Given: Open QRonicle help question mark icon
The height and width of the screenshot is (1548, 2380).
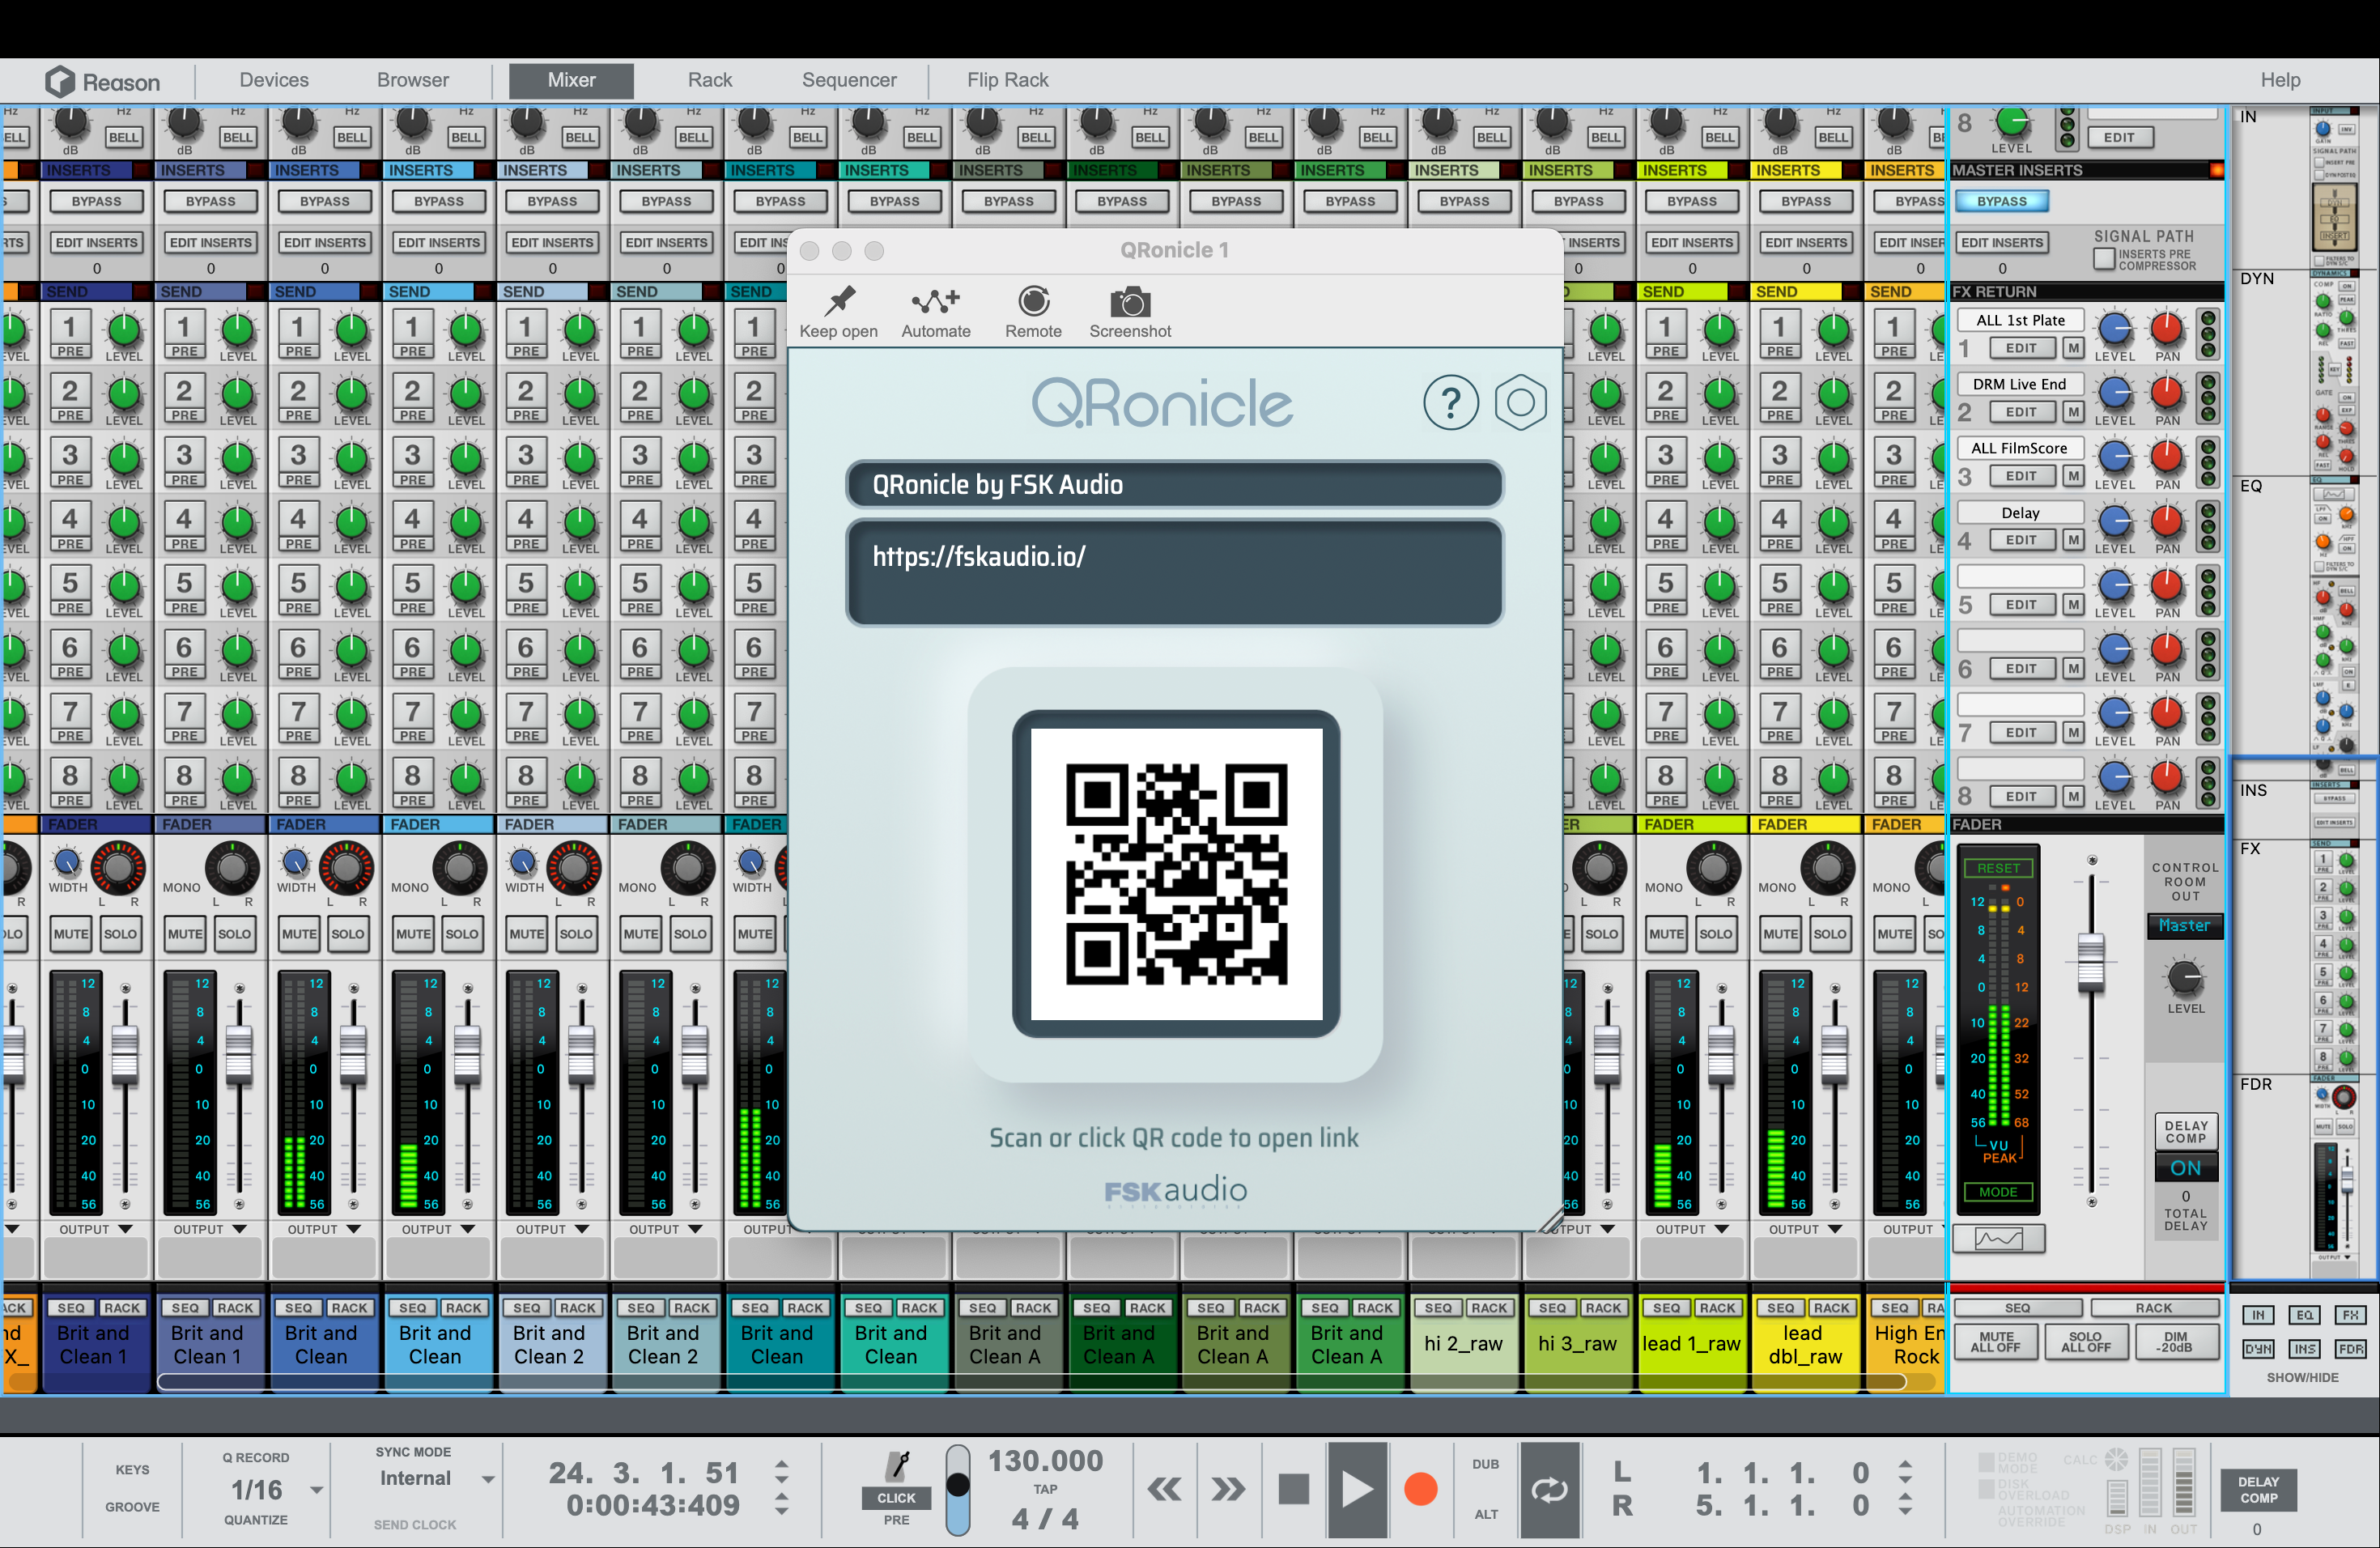Looking at the screenshot, I should tap(1450, 403).
